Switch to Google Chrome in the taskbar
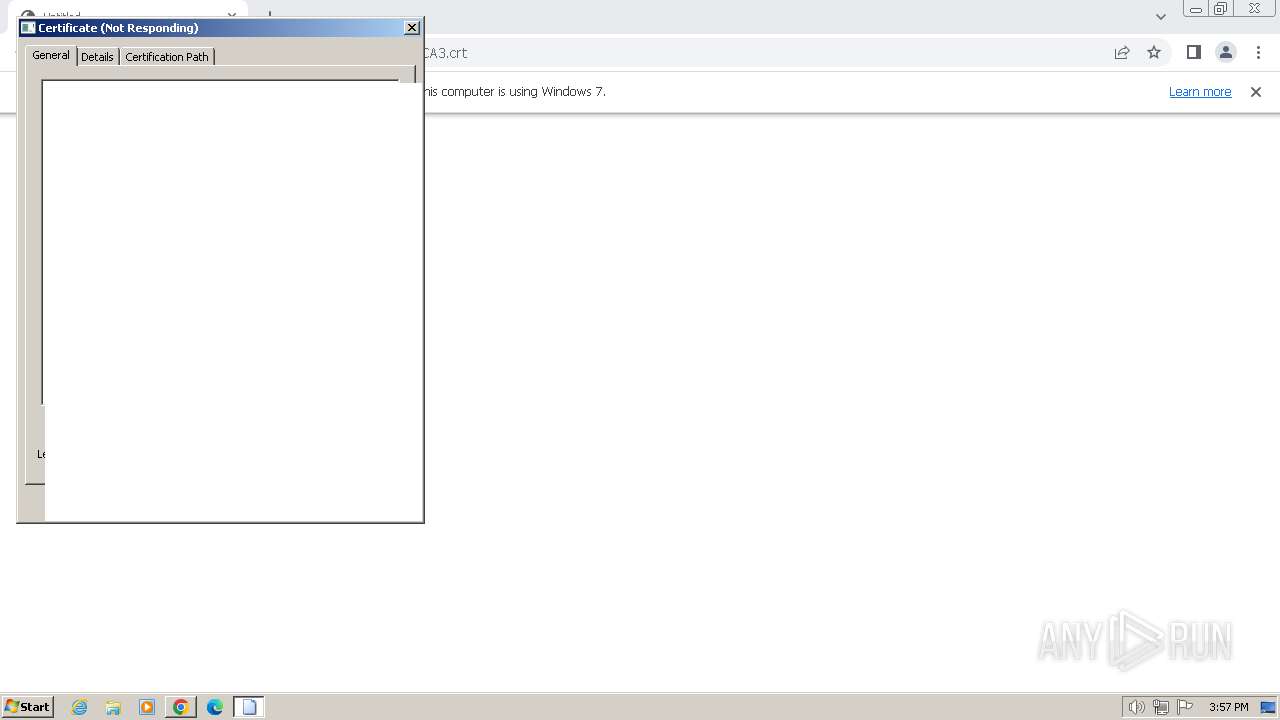Viewport: 1280px width, 720px height. 181,707
